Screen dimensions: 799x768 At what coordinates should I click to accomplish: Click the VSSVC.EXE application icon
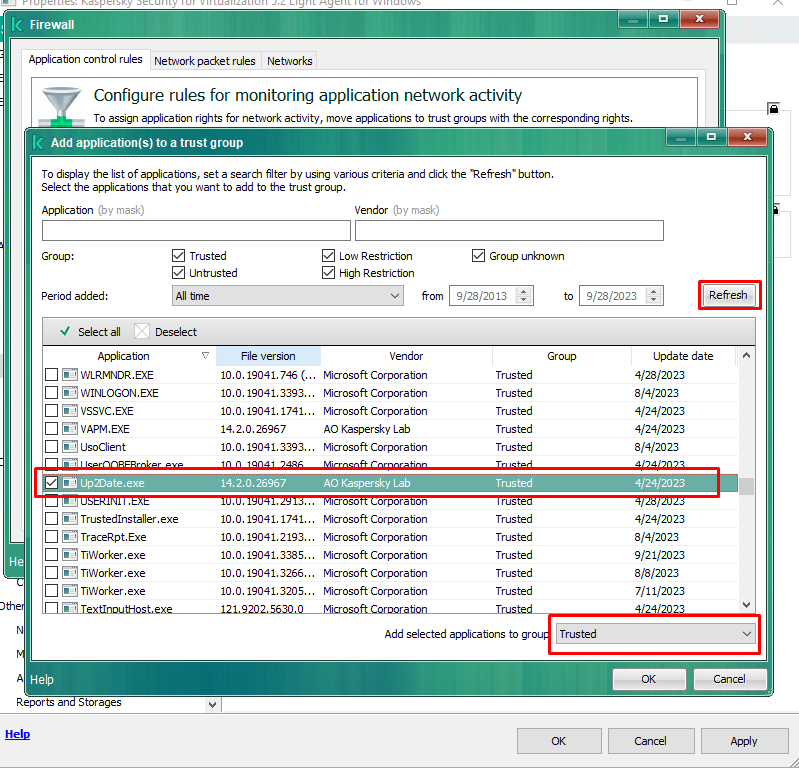[69, 411]
